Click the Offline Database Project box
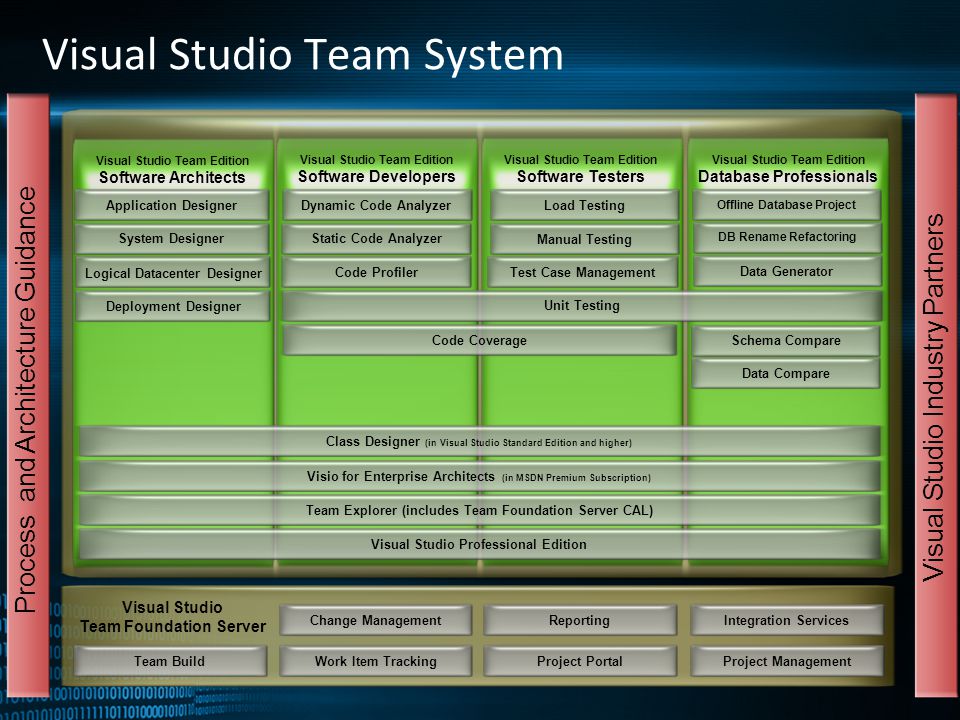Image resolution: width=960 pixels, height=720 pixels. [x=787, y=205]
